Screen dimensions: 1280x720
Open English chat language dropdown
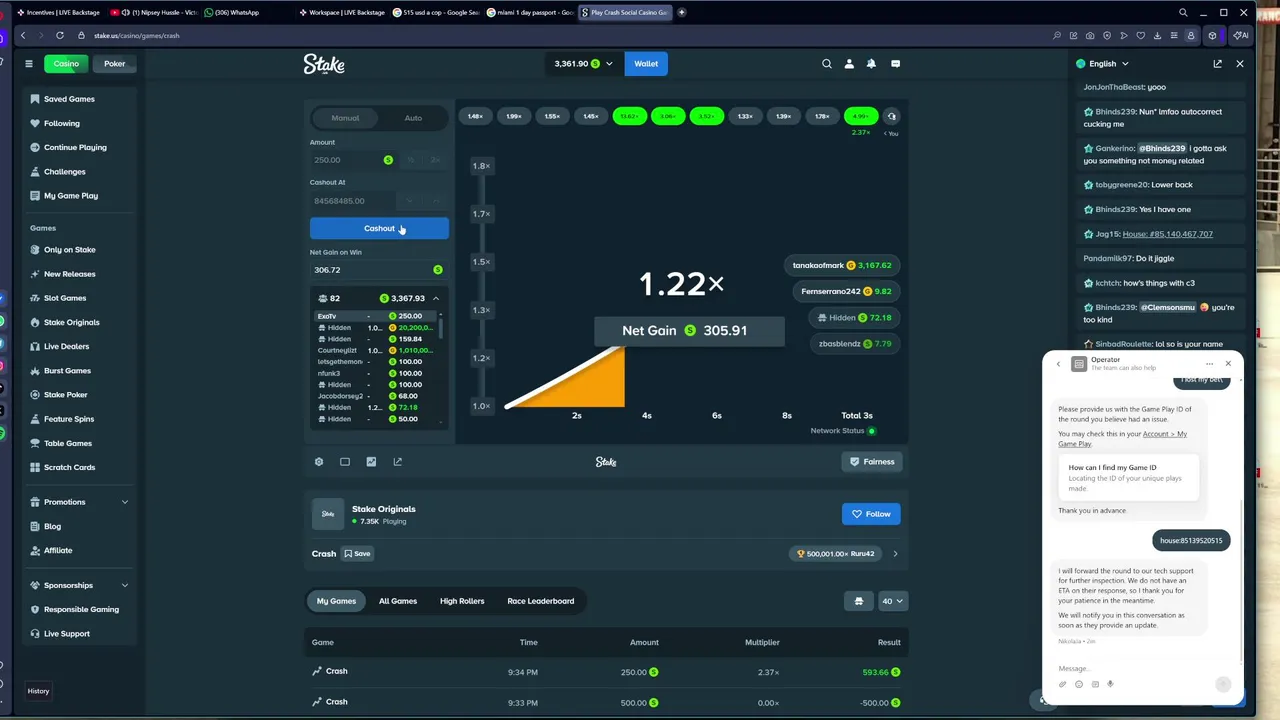(x=1102, y=63)
